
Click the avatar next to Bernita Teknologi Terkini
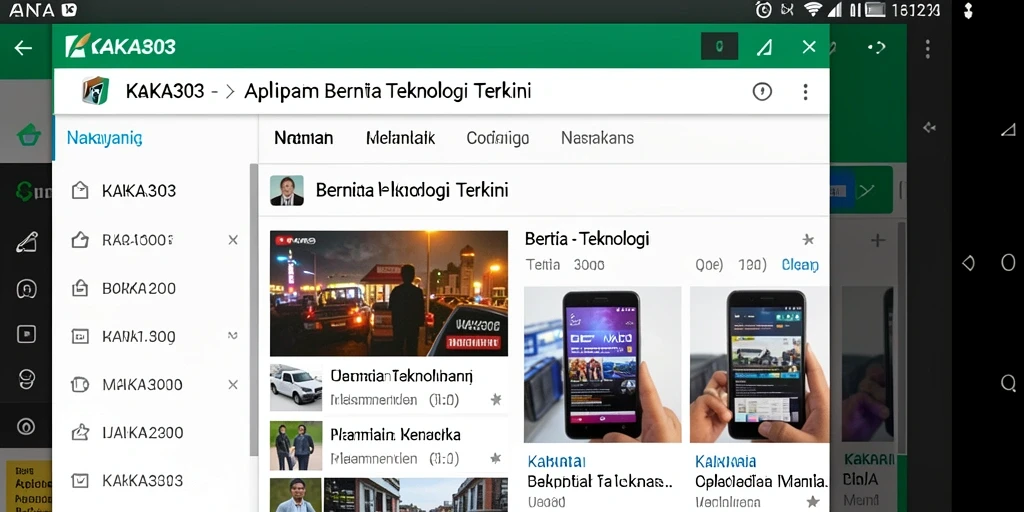(x=287, y=191)
